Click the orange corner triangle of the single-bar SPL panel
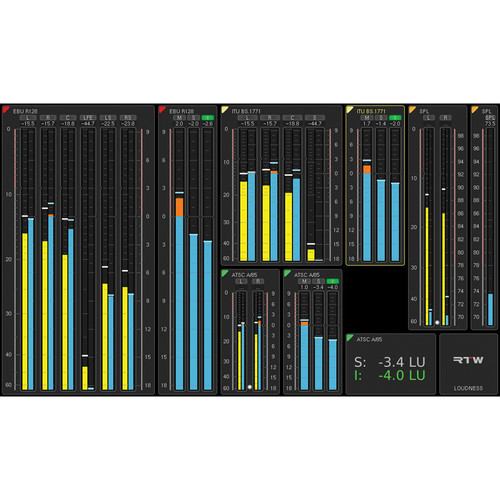This screenshot has width=500, height=500. (474, 109)
